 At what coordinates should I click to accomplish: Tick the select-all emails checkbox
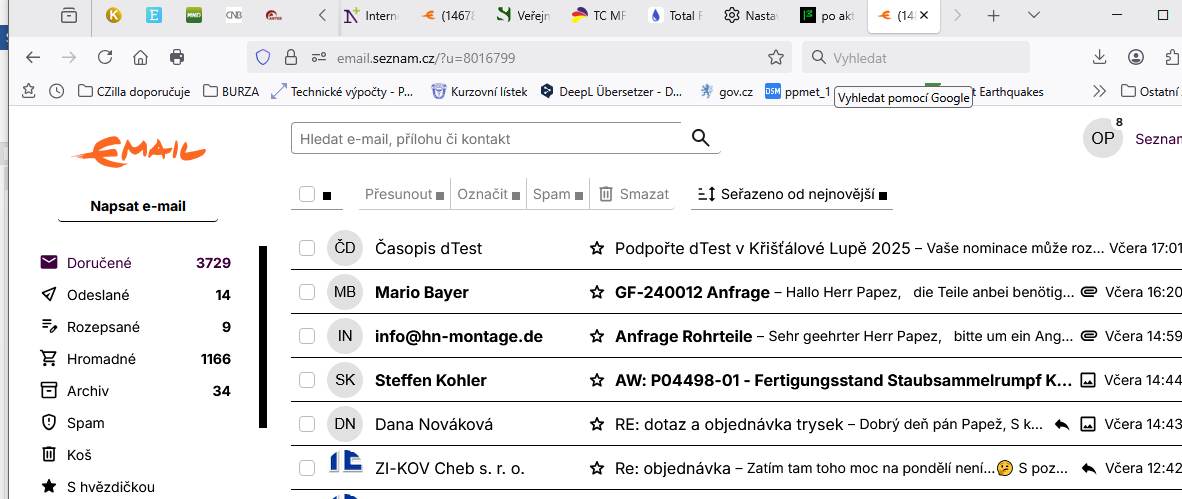(307, 194)
